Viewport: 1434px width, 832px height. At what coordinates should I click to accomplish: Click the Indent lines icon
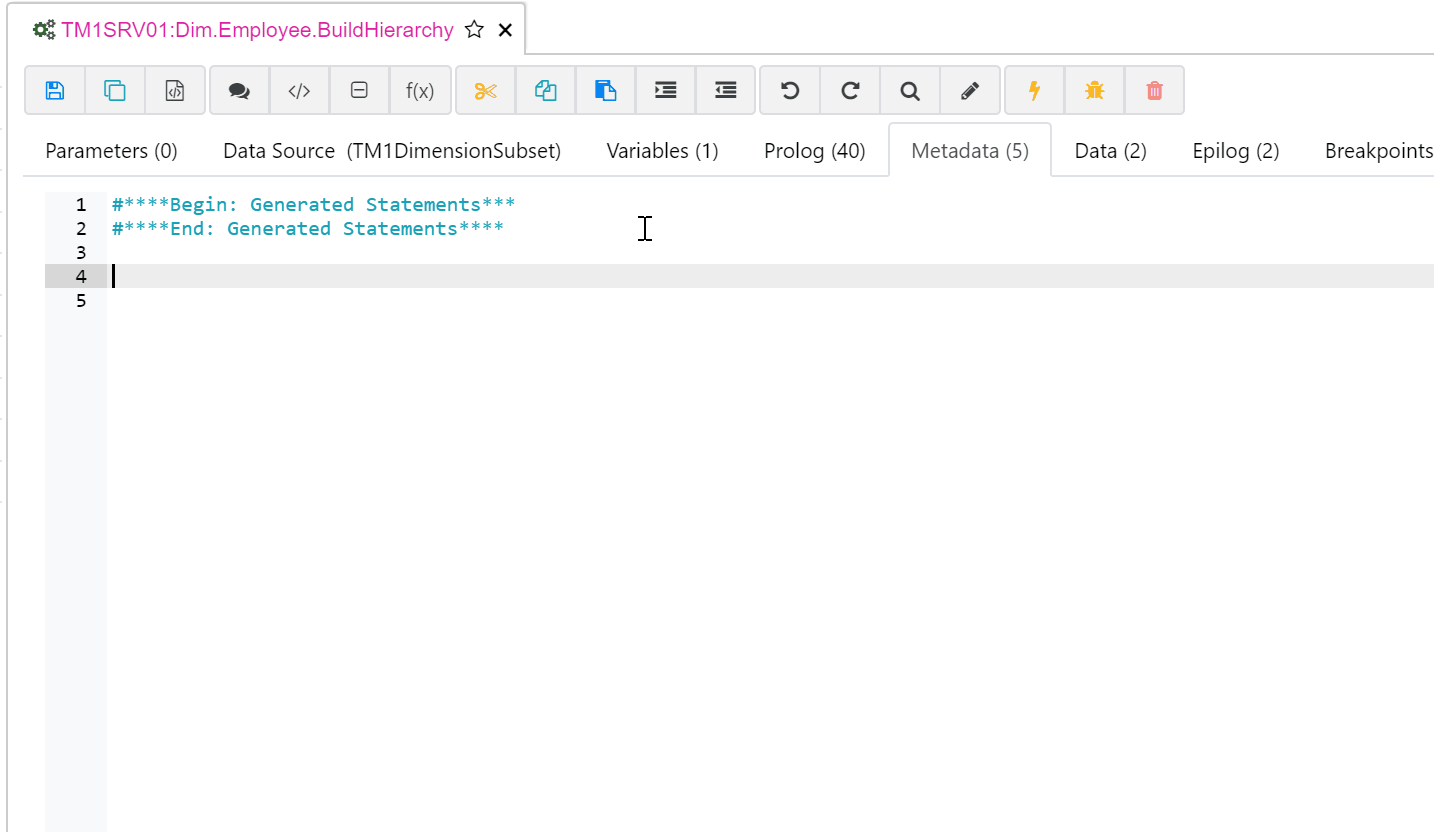coord(666,91)
